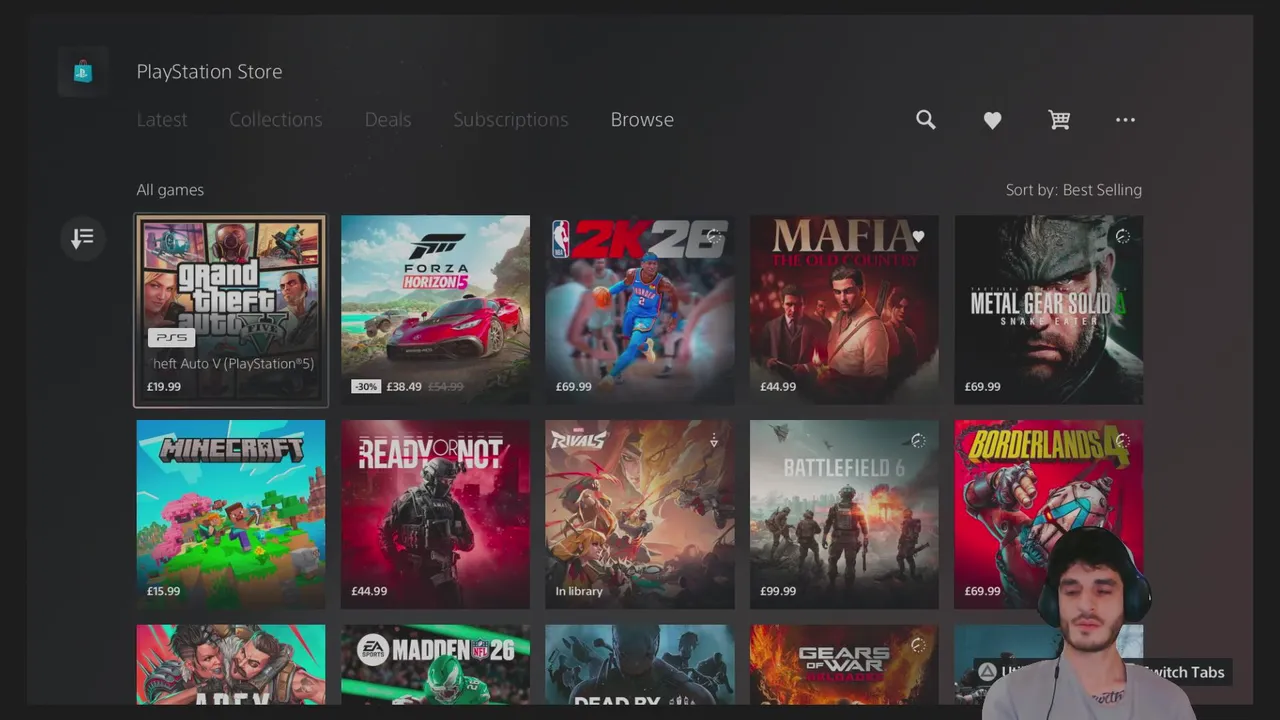
Task: Click the £38.49 price on Forza Horizon 5
Action: point(404,387)
